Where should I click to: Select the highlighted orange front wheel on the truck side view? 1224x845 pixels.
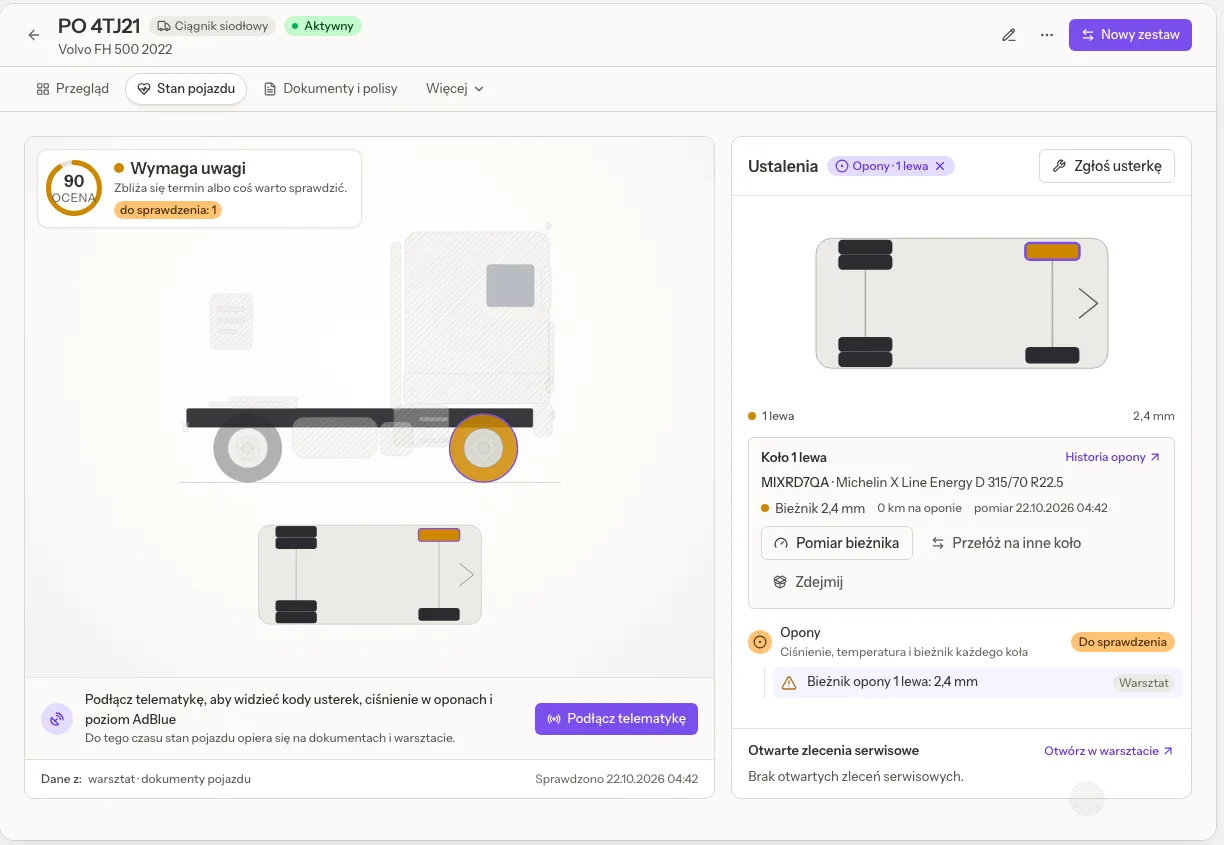[483, 448]
